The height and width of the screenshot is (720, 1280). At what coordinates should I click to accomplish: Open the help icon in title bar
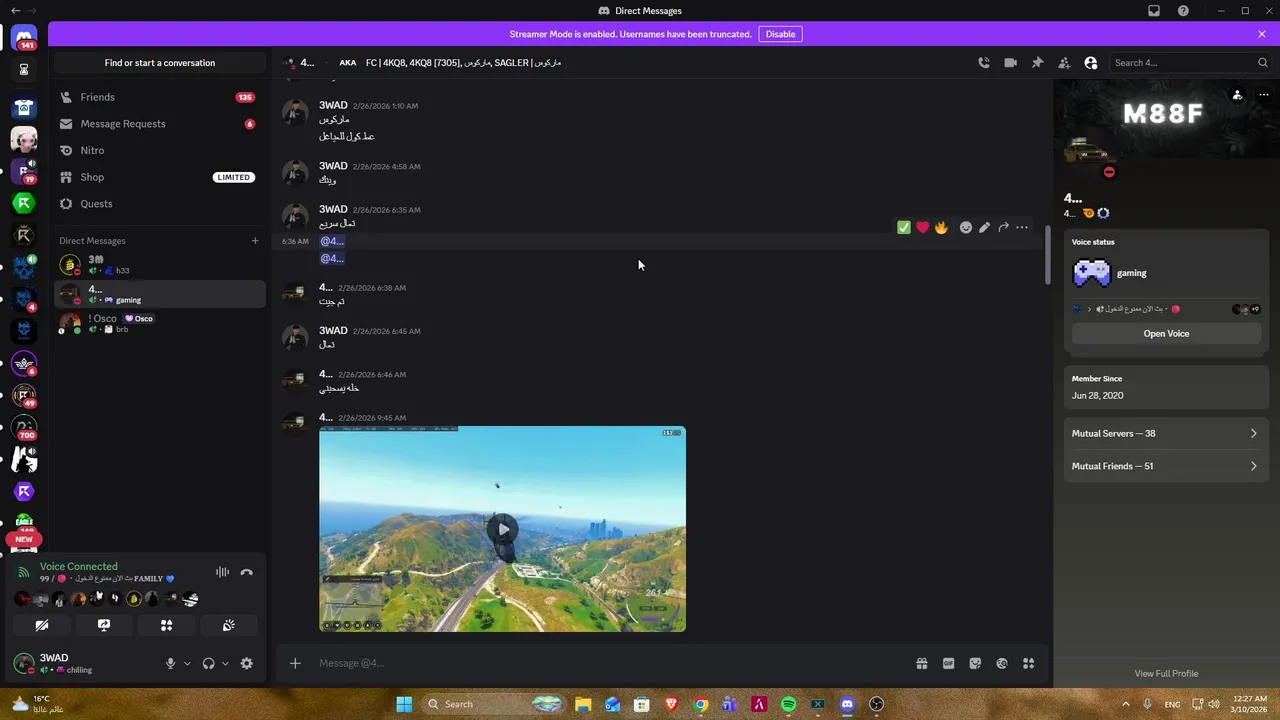[x=1184, y=10]
